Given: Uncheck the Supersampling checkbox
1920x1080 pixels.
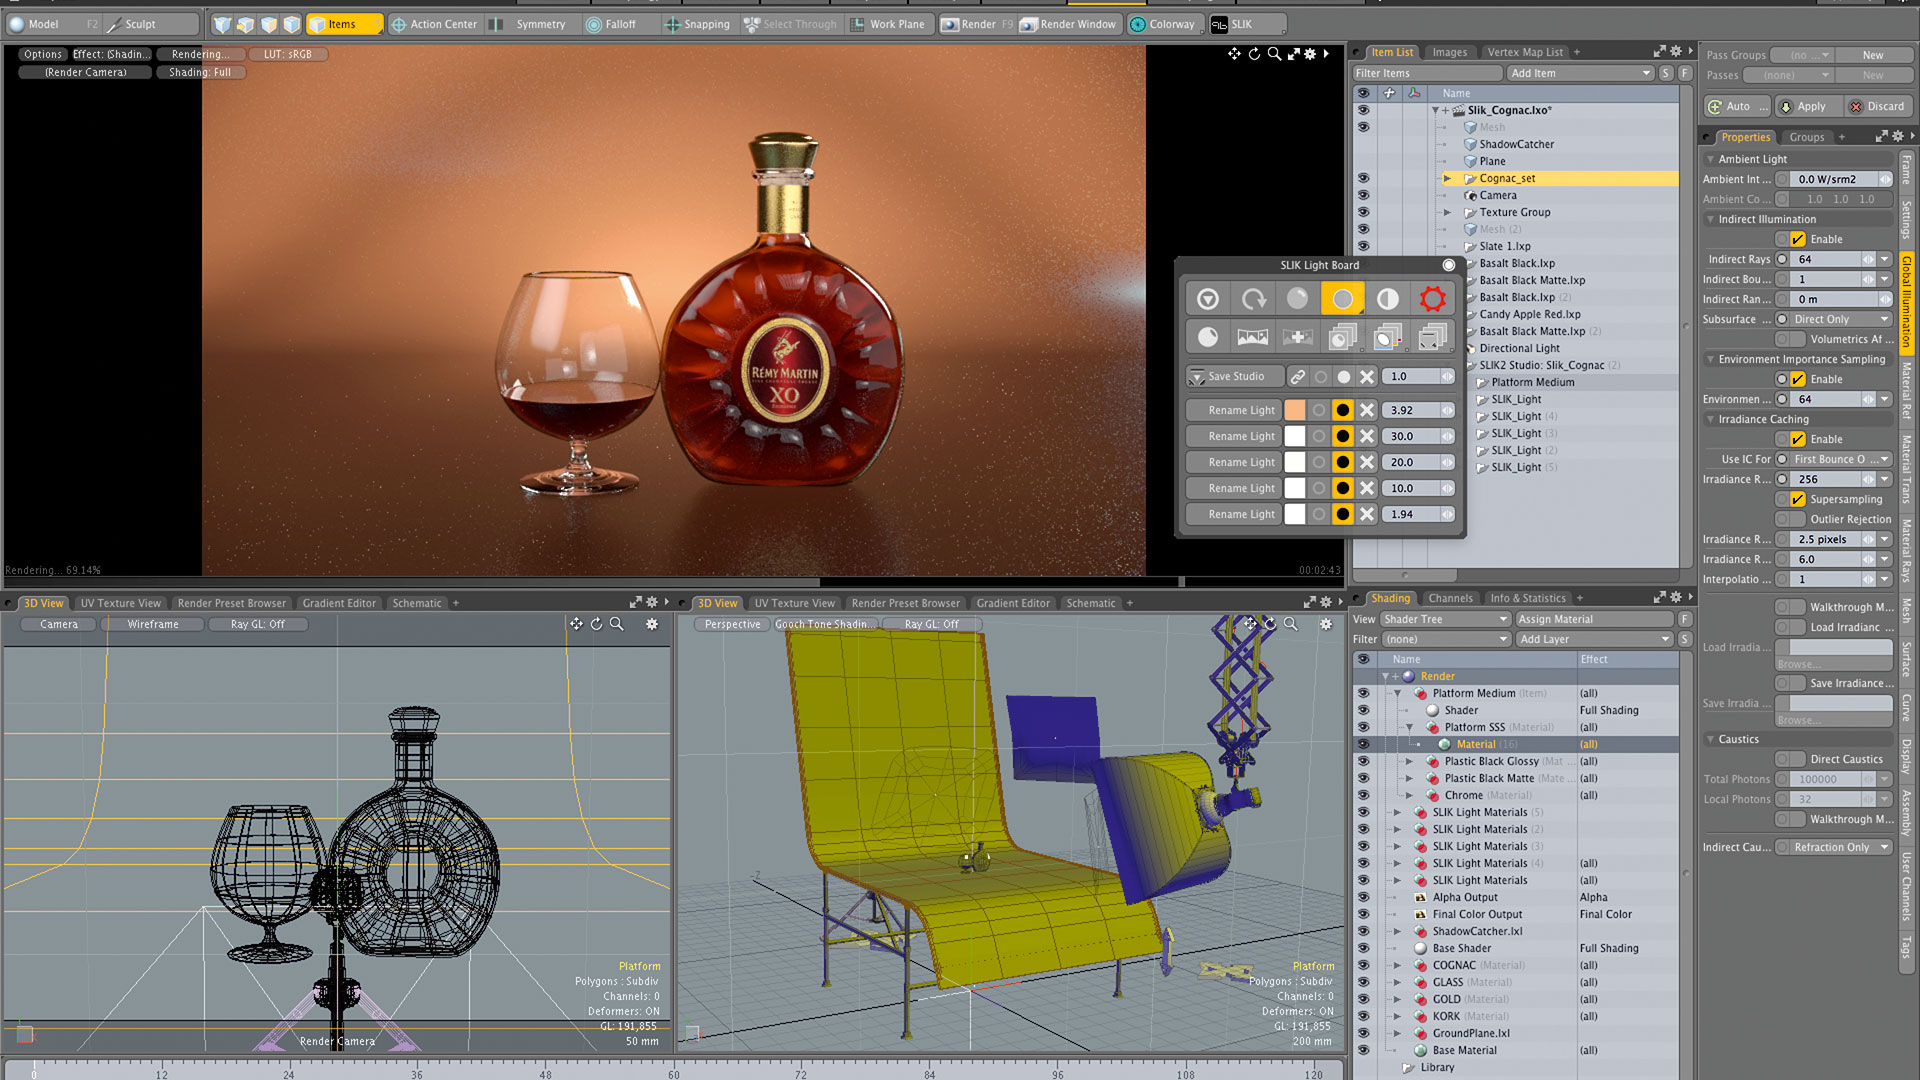Looking at the screenshot, I should coord(1798,499).
